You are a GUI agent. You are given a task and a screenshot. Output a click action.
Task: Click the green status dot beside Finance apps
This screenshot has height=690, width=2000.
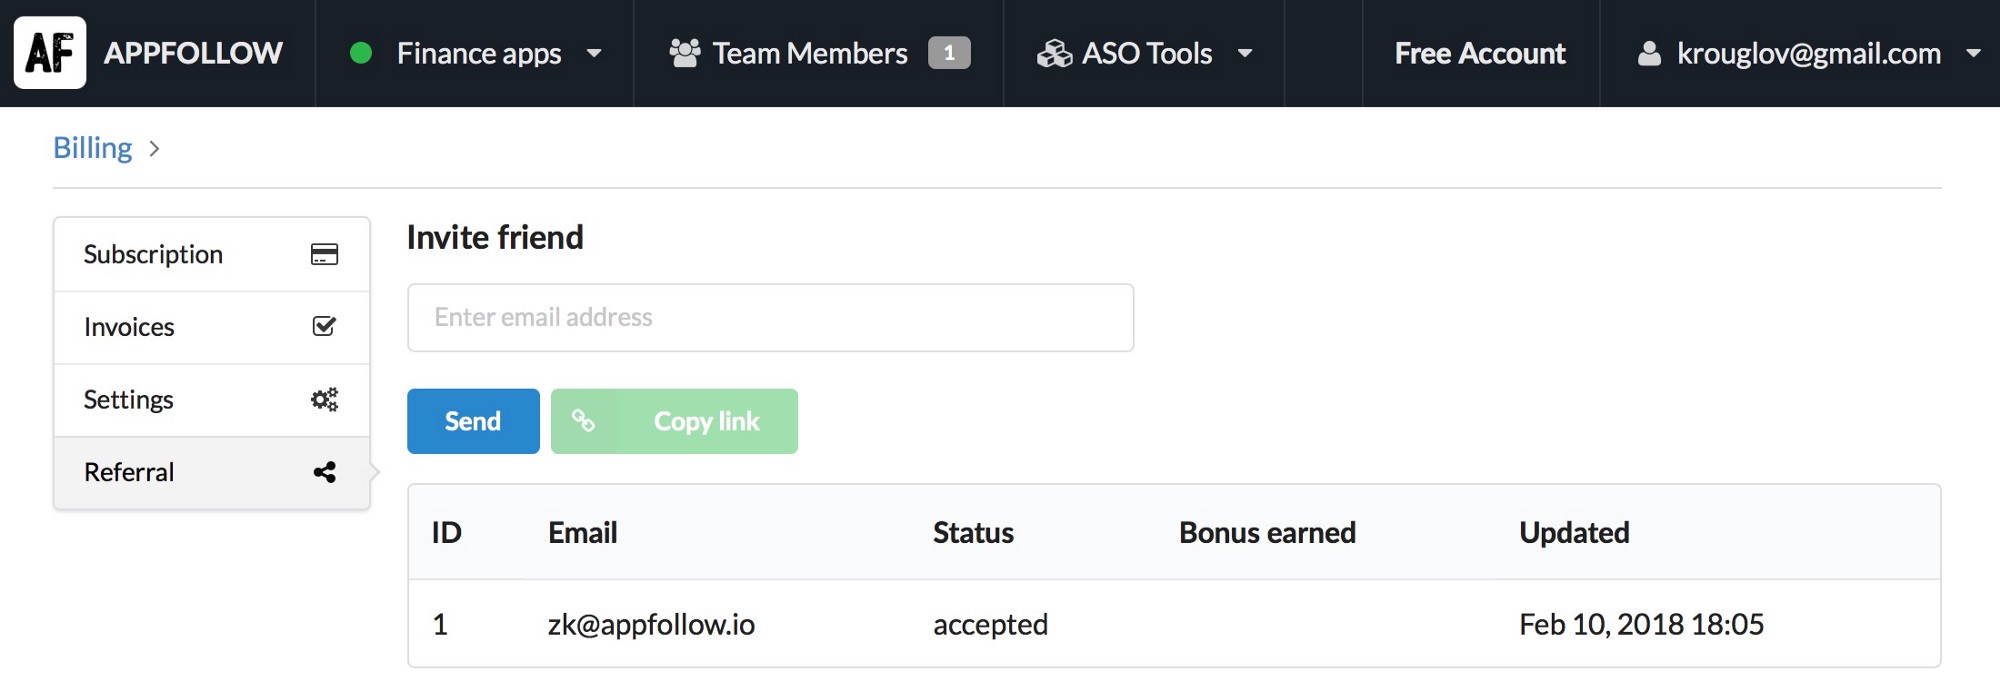(361, 53)
